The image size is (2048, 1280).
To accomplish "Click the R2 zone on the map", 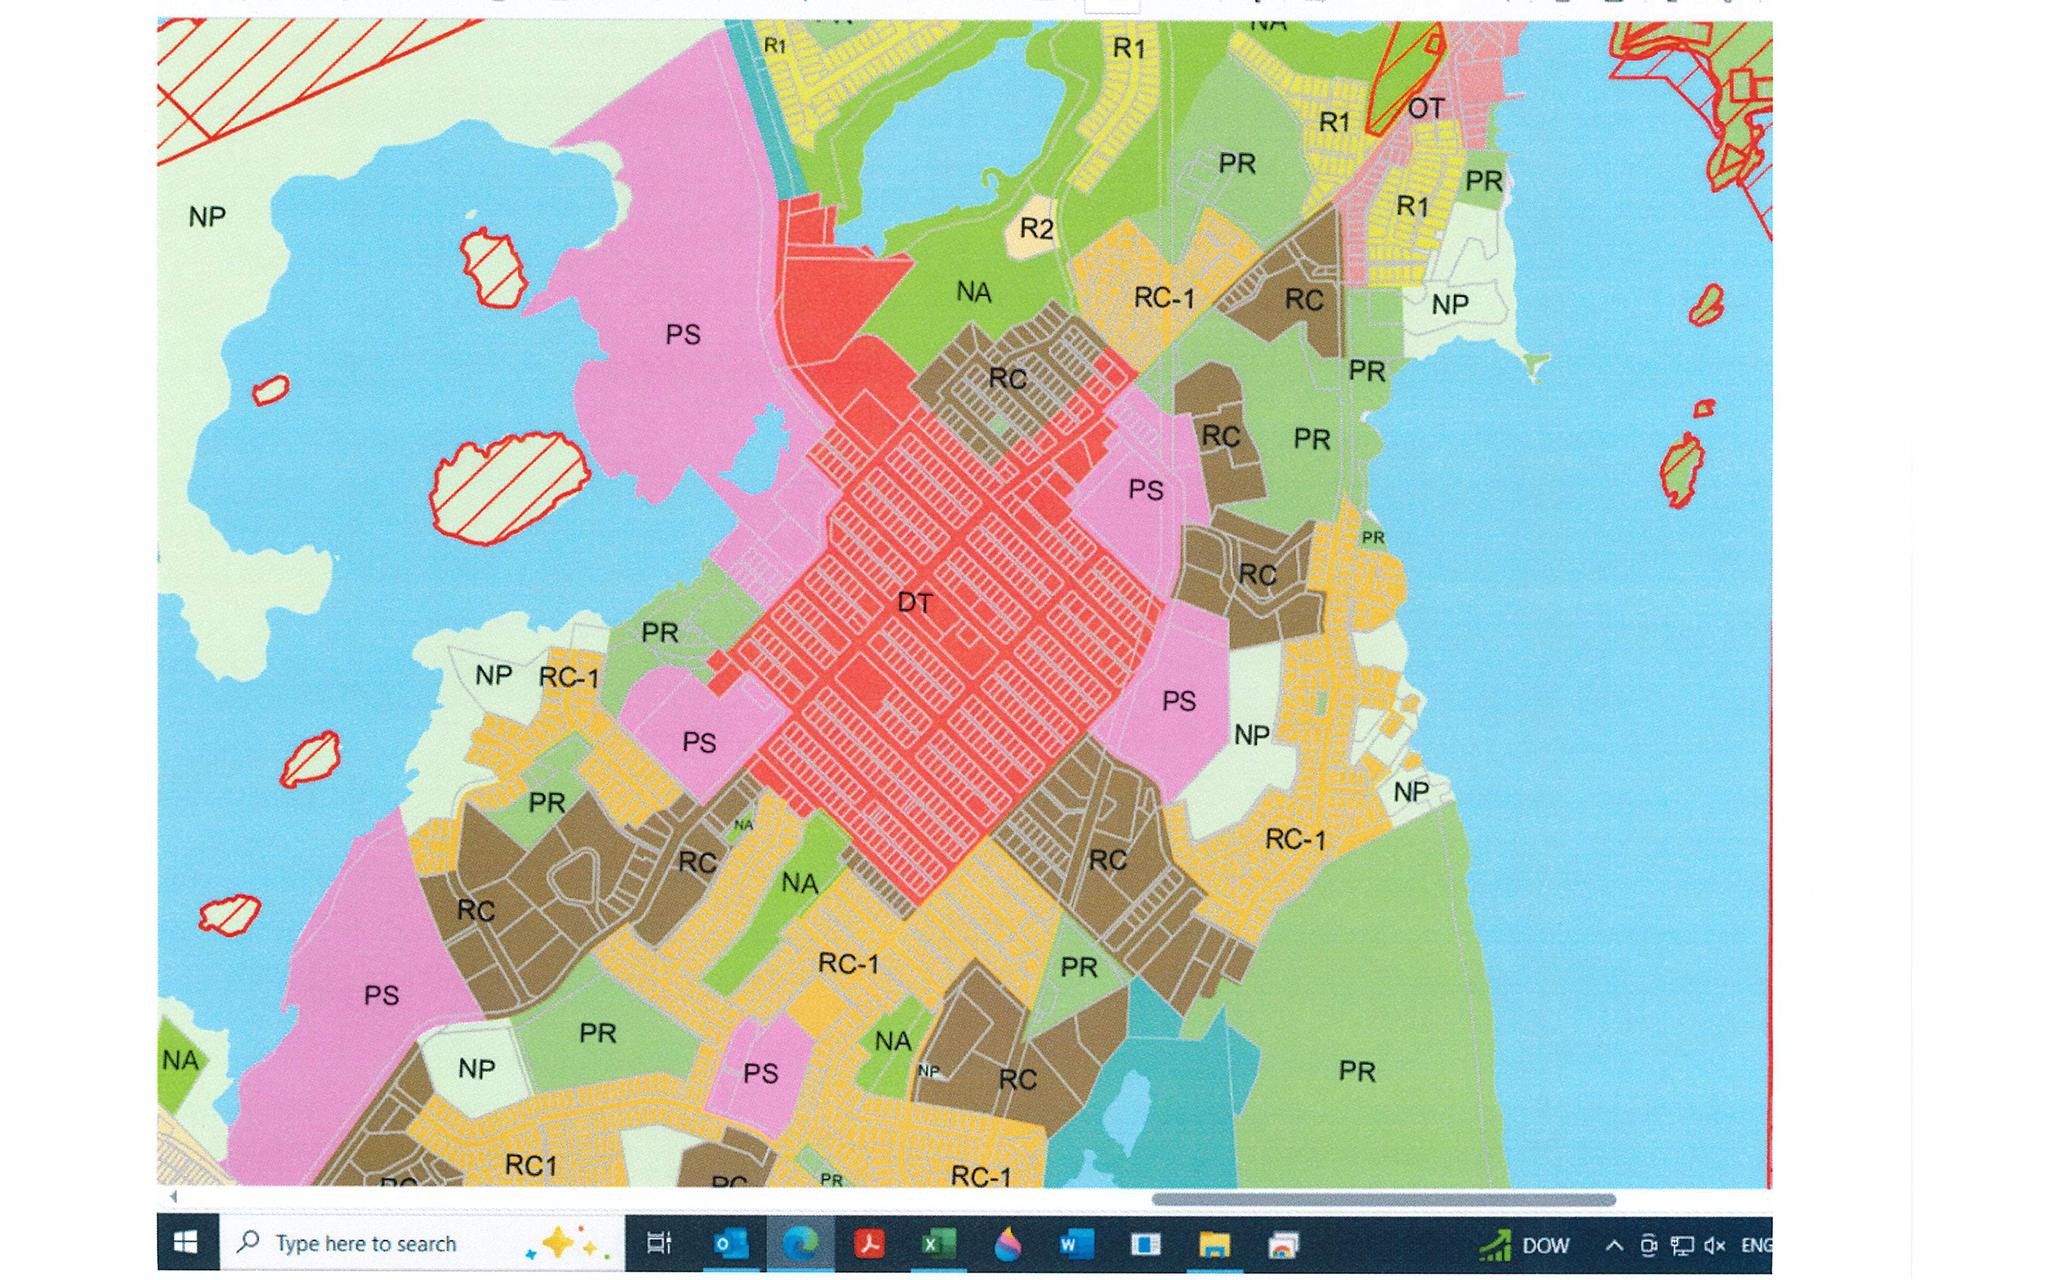I will point(1036,229).
